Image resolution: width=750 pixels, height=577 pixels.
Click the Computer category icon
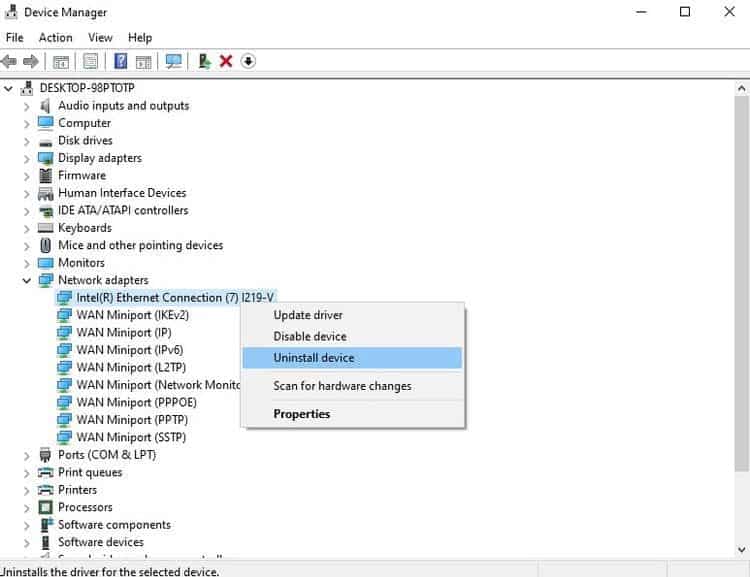point(45,123)
